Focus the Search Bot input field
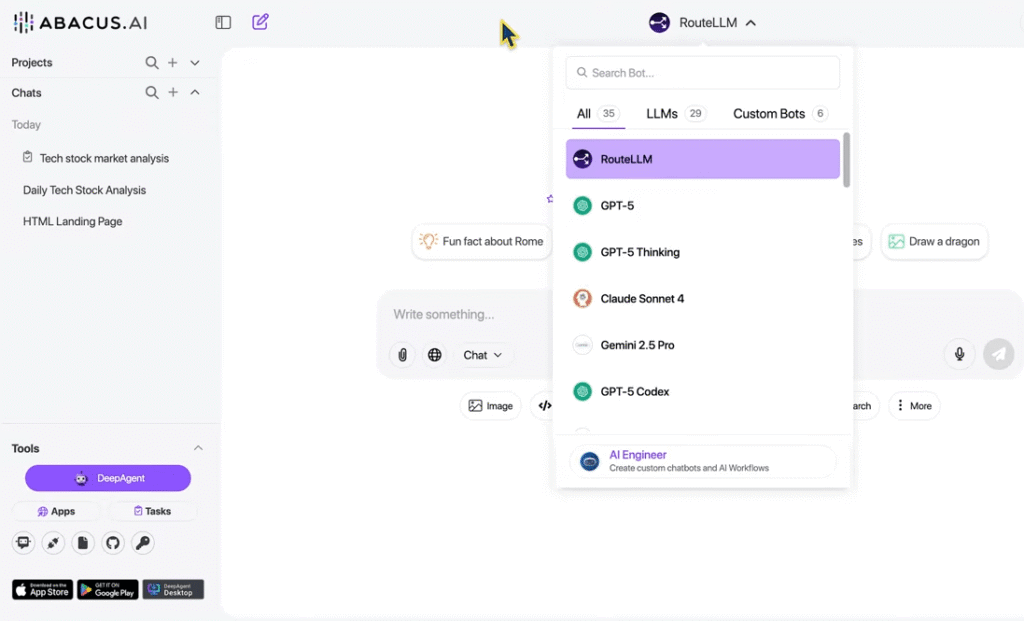This screenshot has width=1024, height=621. 703,72
